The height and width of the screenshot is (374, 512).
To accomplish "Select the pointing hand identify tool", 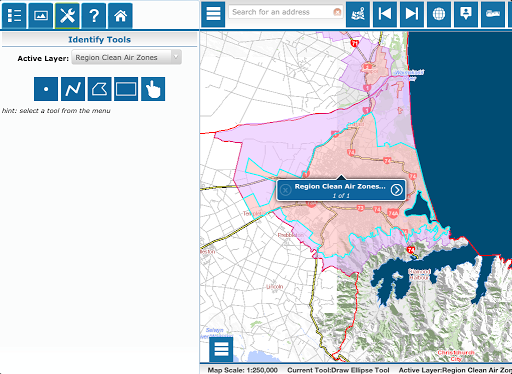I will coord(153,89).
